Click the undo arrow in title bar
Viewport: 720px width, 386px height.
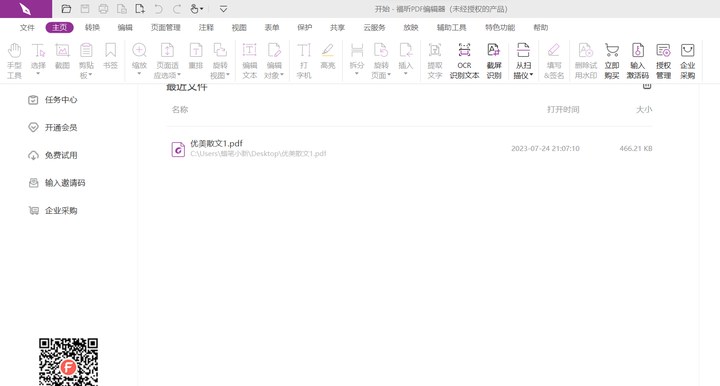(158, 9)
